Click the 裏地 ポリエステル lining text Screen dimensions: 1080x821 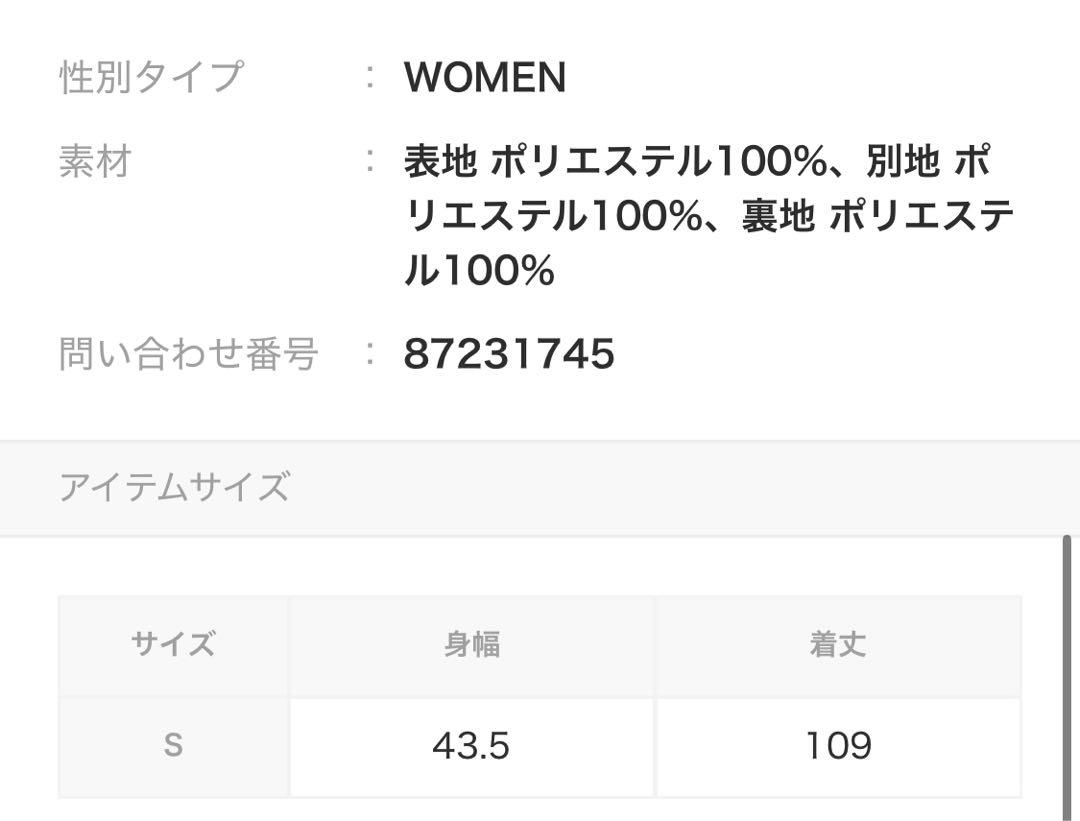[x=878, y=216]
